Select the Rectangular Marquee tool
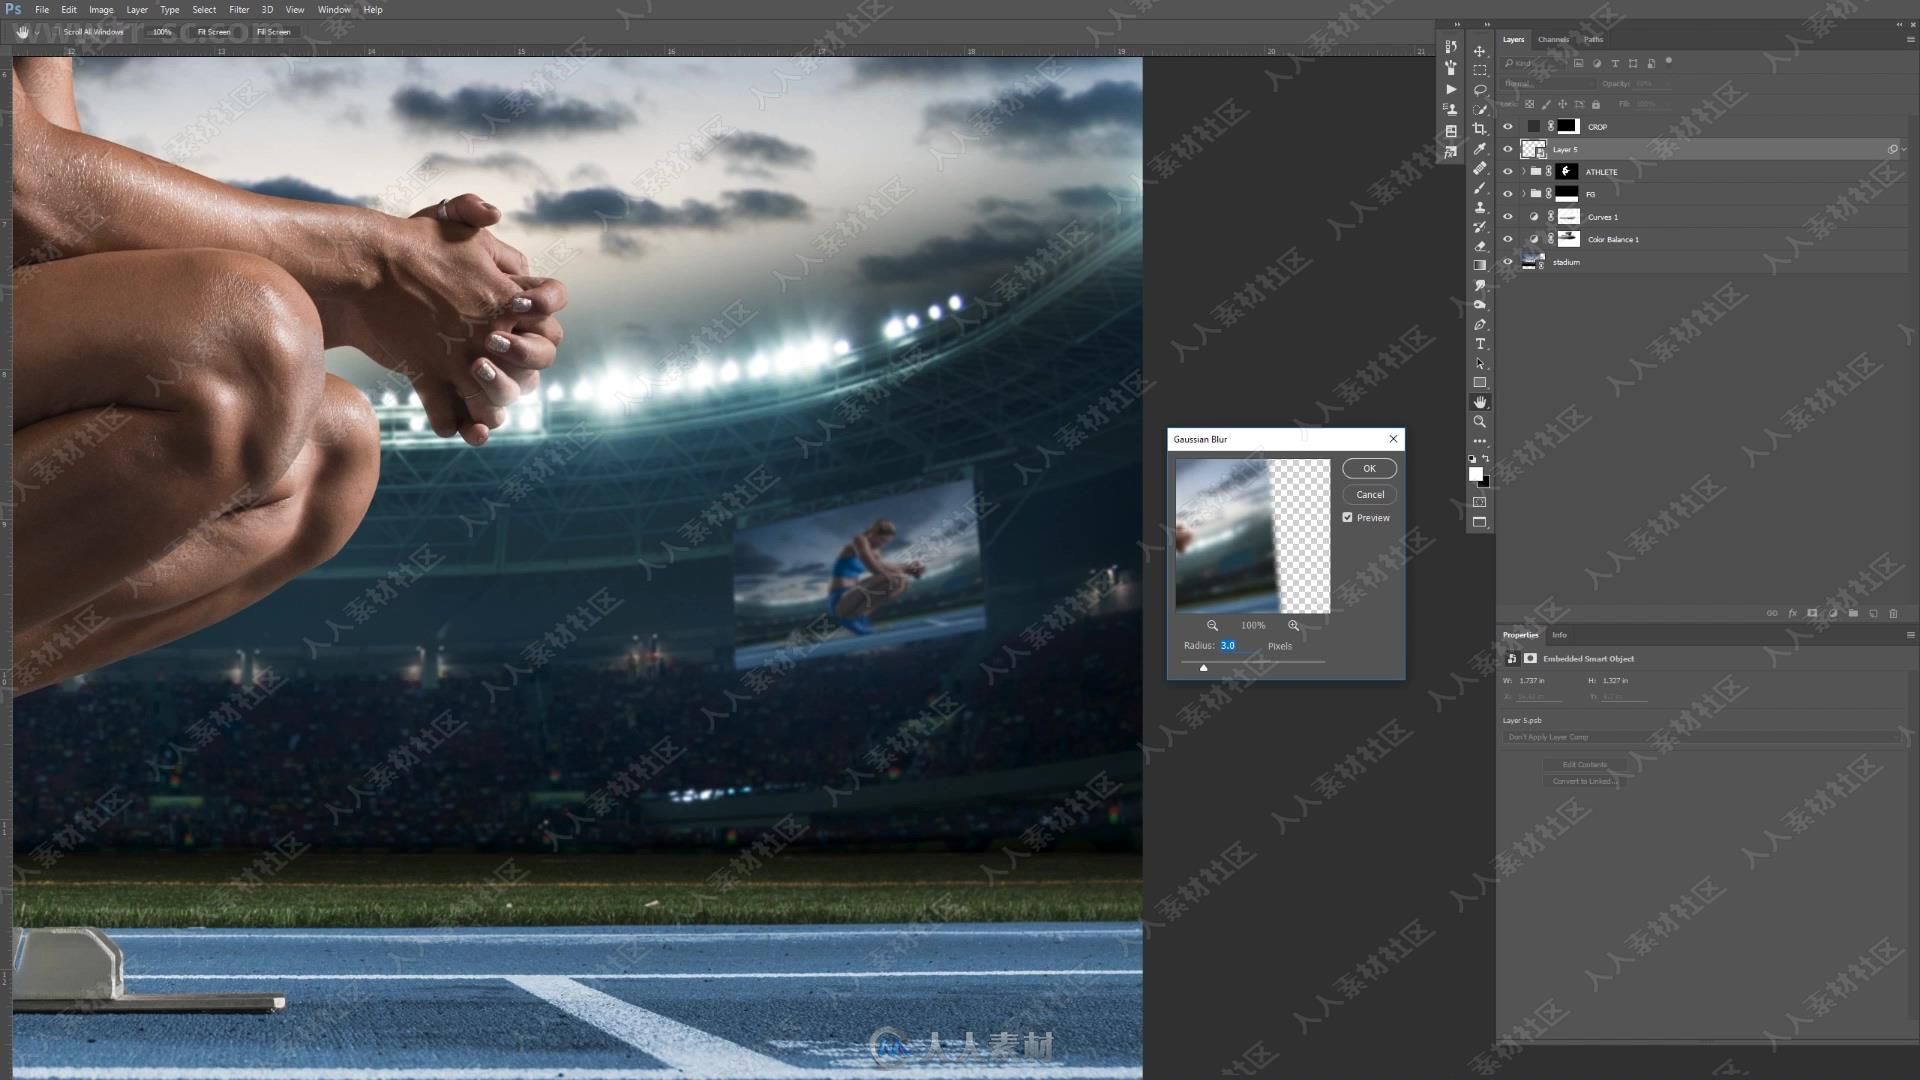Screen dimensions: 1920x1080 click(x=1479, y=70)
